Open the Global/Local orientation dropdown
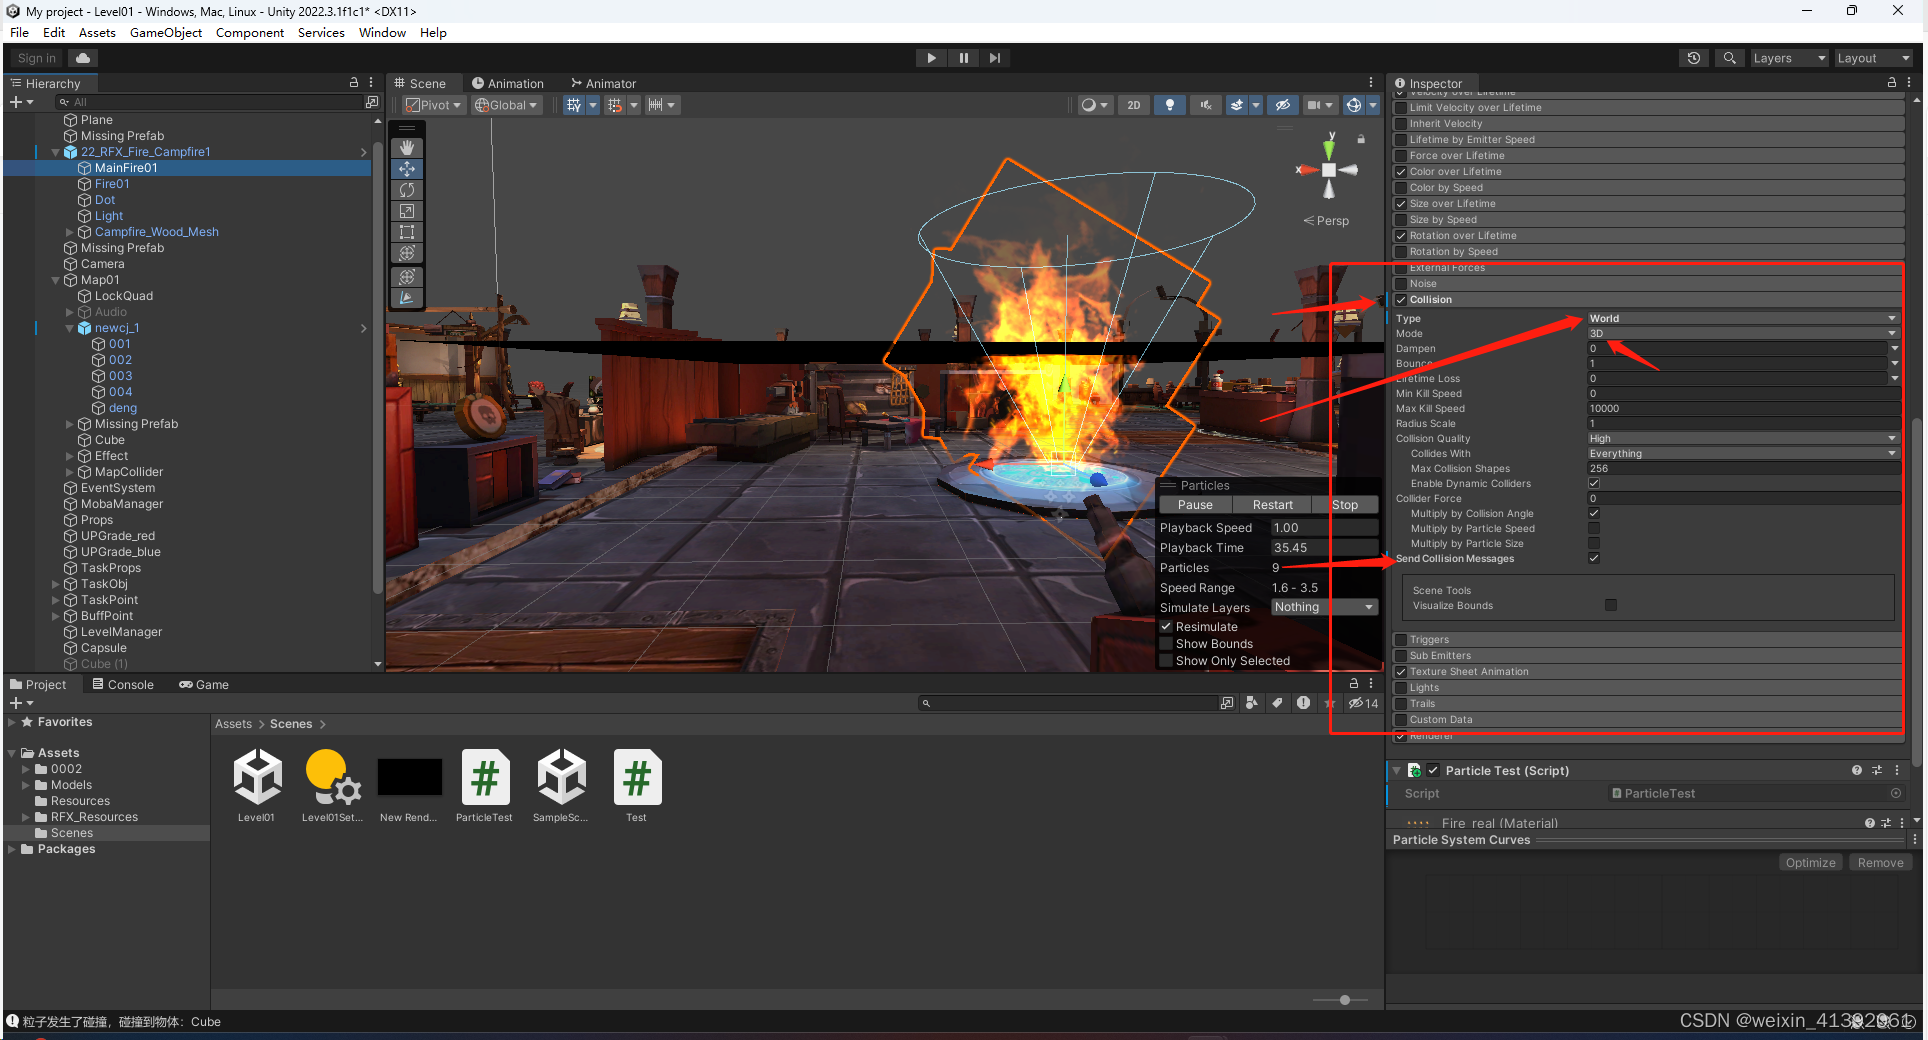 click(506, 105)
